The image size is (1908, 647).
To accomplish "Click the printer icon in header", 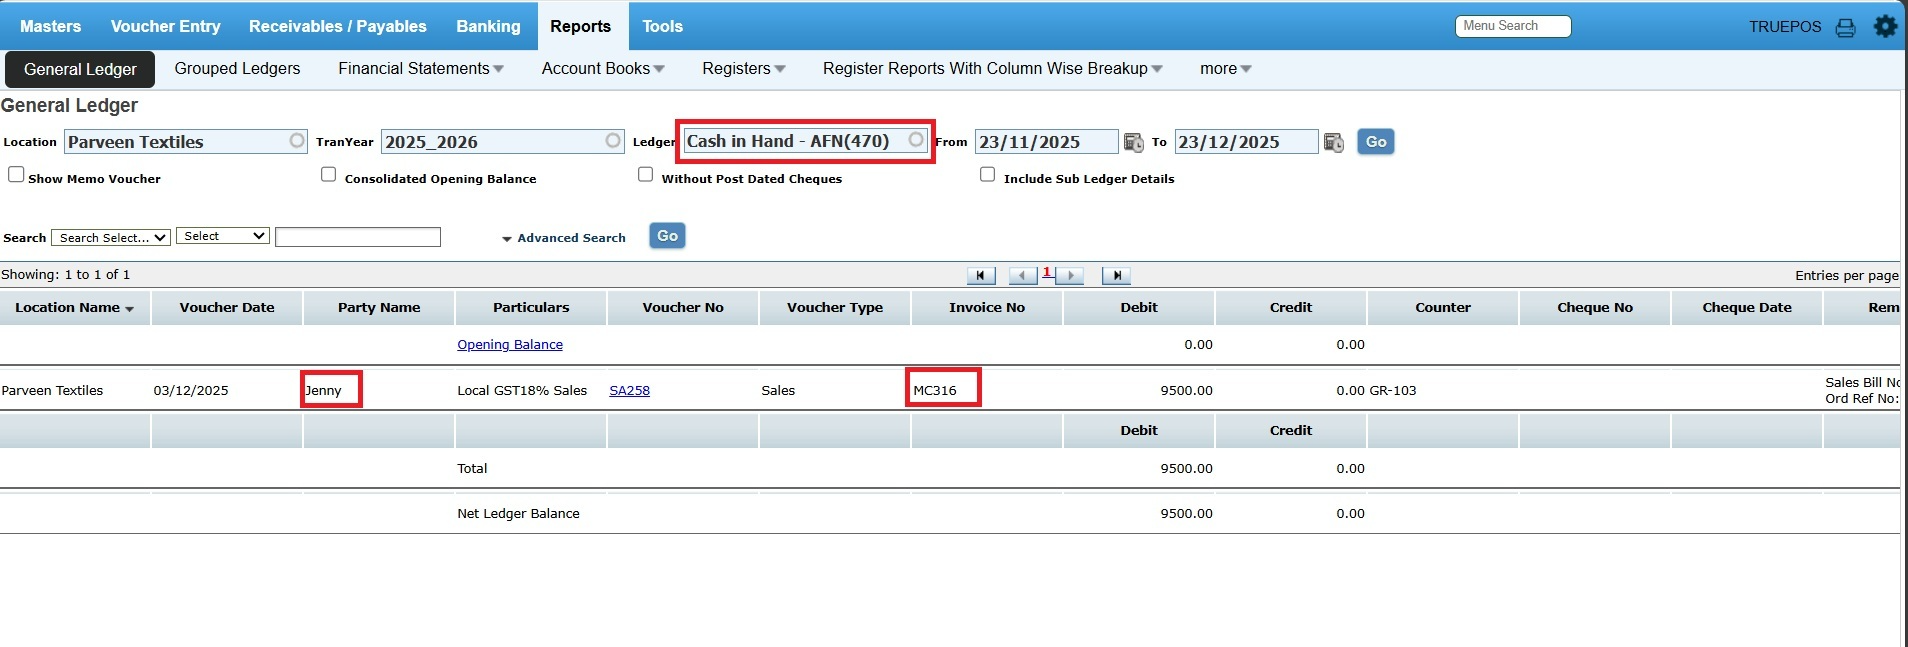I will [x=1845, y=28].
